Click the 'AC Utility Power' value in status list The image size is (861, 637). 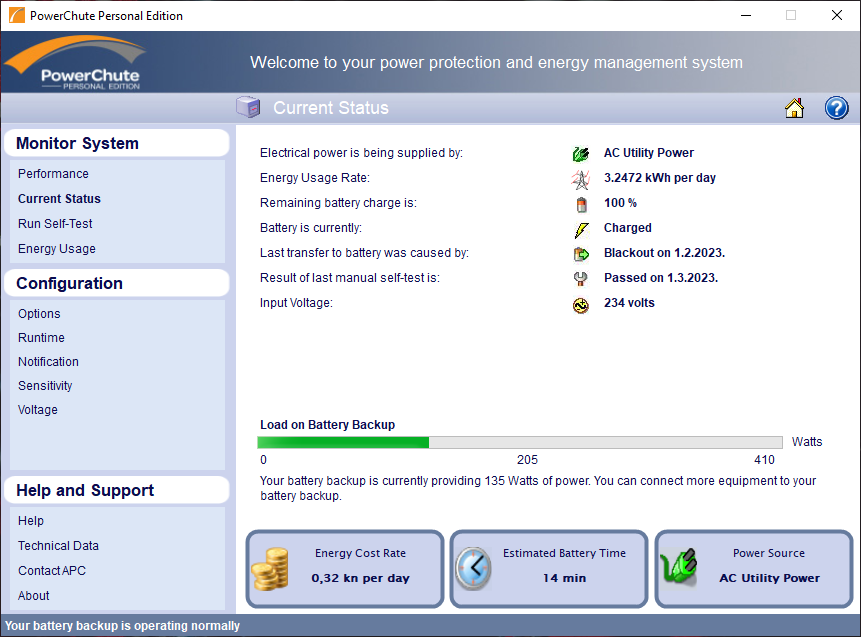click(x=649, y=153)
